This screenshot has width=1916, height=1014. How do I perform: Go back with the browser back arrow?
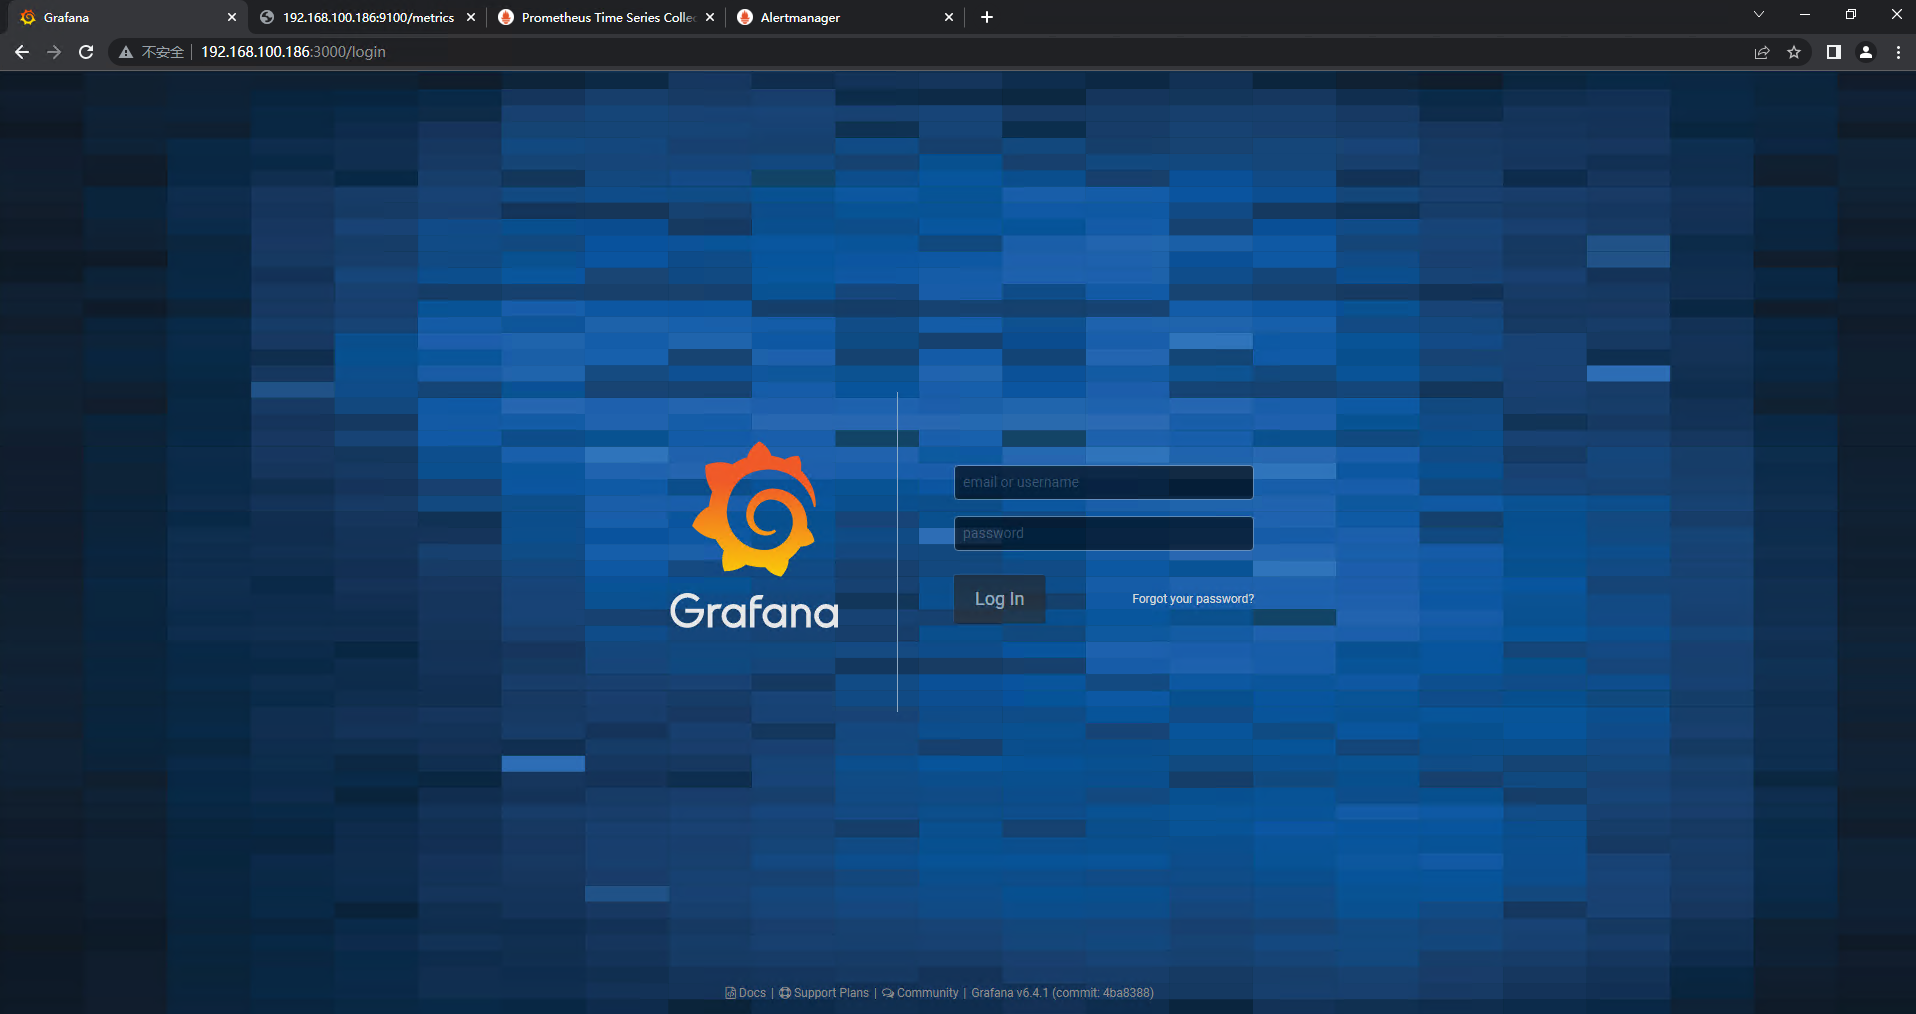coord(22,52)
